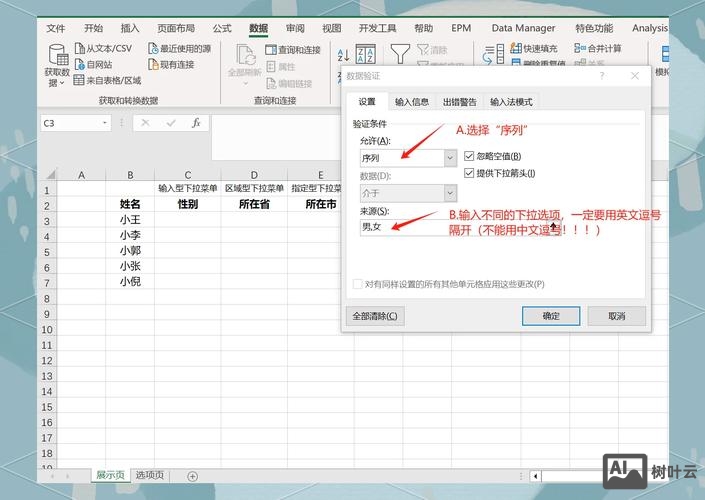This screenshot has width=705, height=500.
Task: Click 快速填充 (Flash Fill)
Action: pyautogui.click(x=534, y=48)
